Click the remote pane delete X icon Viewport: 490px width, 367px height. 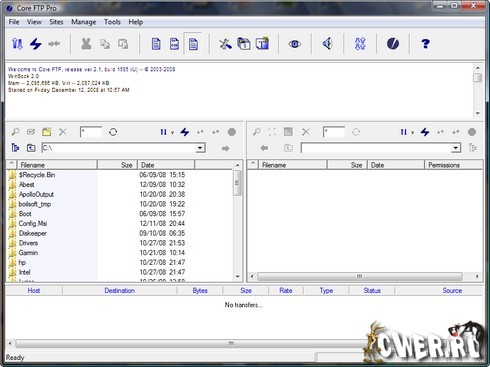point(306,132)
